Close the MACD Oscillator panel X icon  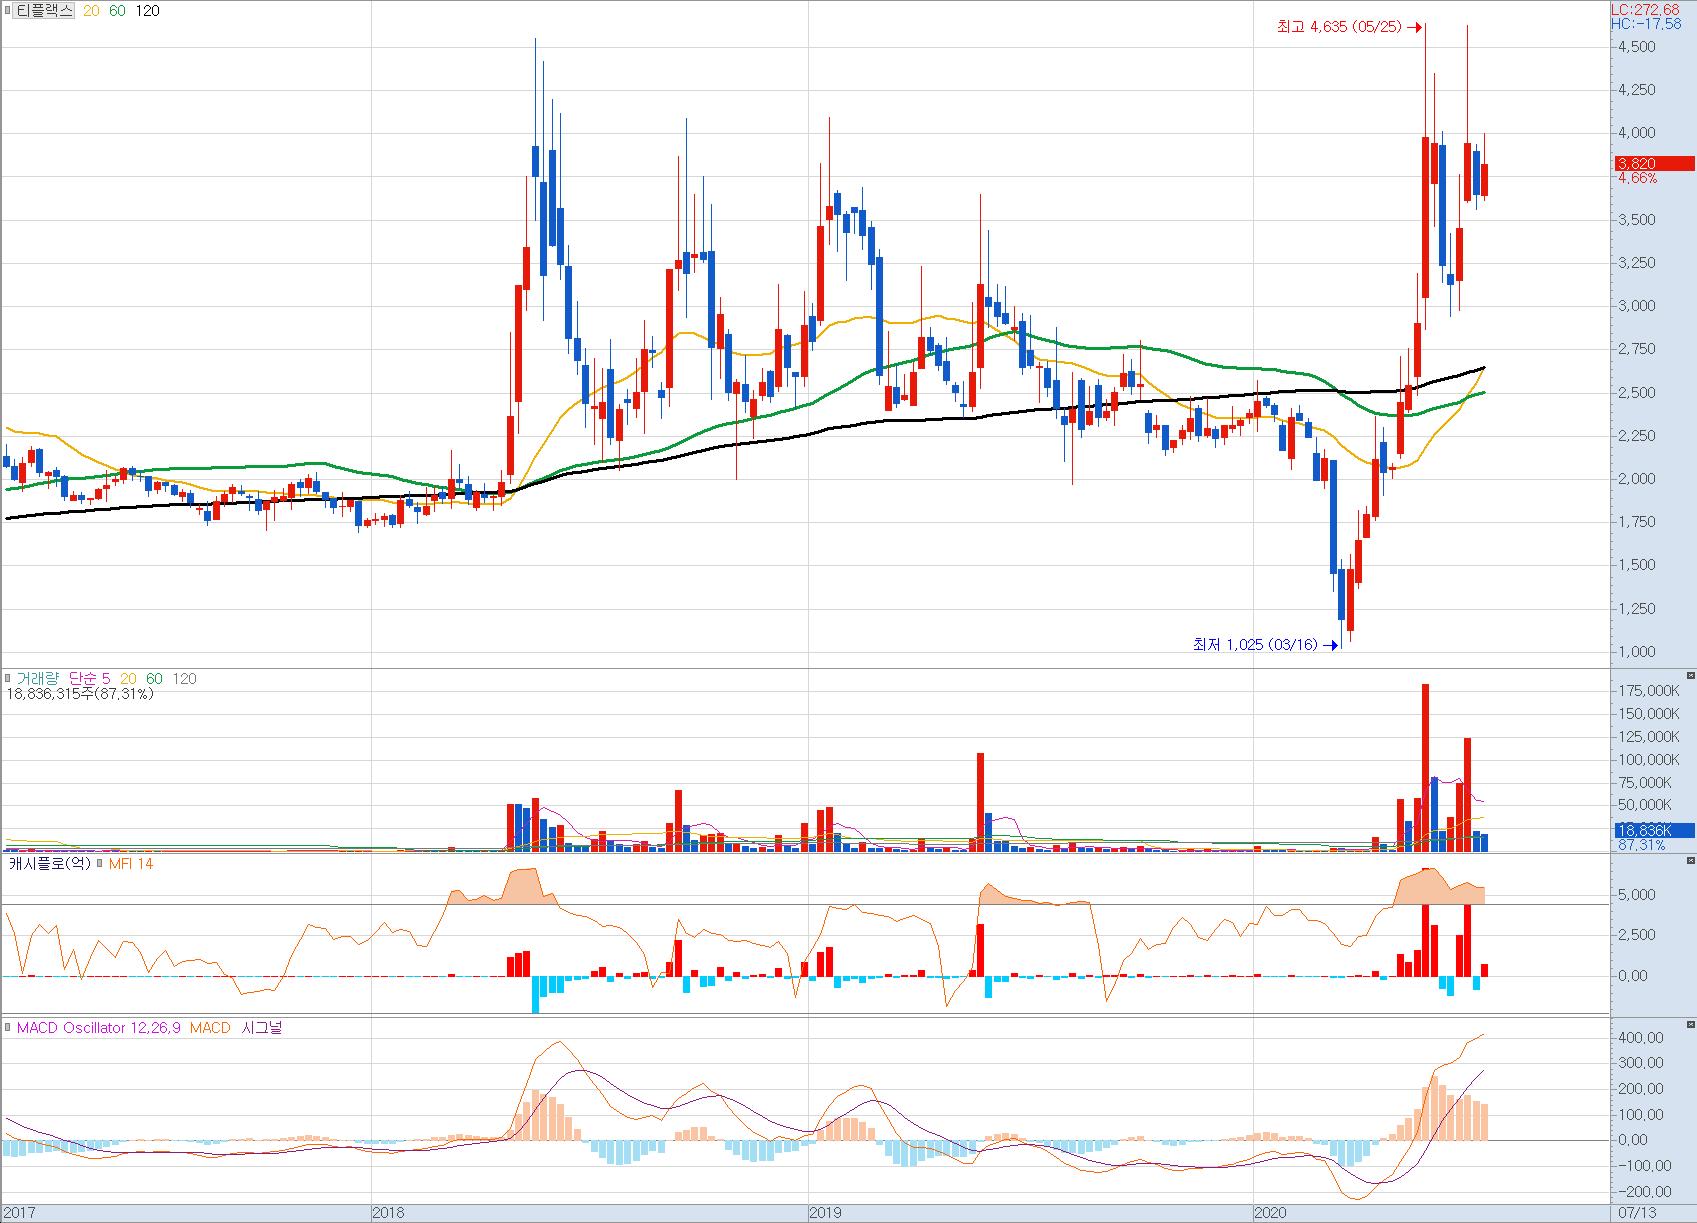[1691, 1024]
